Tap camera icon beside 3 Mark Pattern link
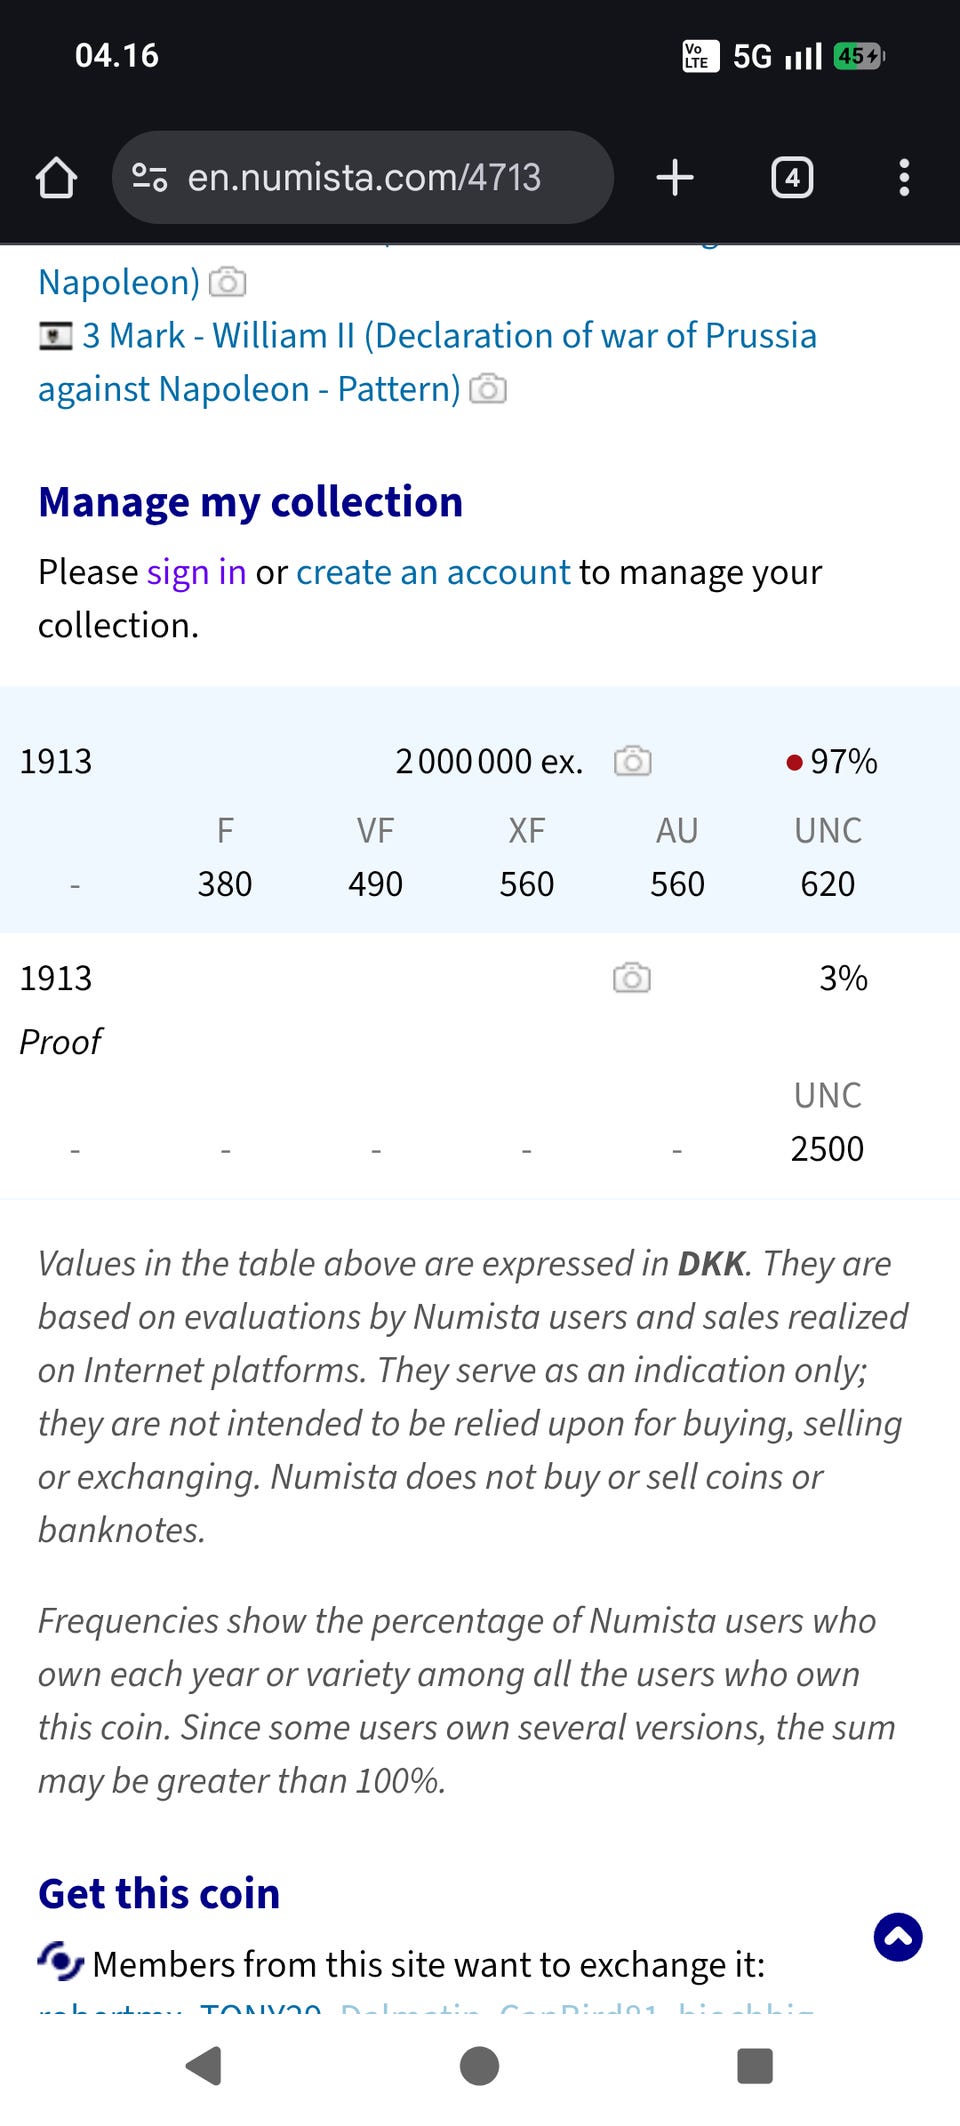The height and width of the screenshot is (2126, 960). tap(488, 389)
